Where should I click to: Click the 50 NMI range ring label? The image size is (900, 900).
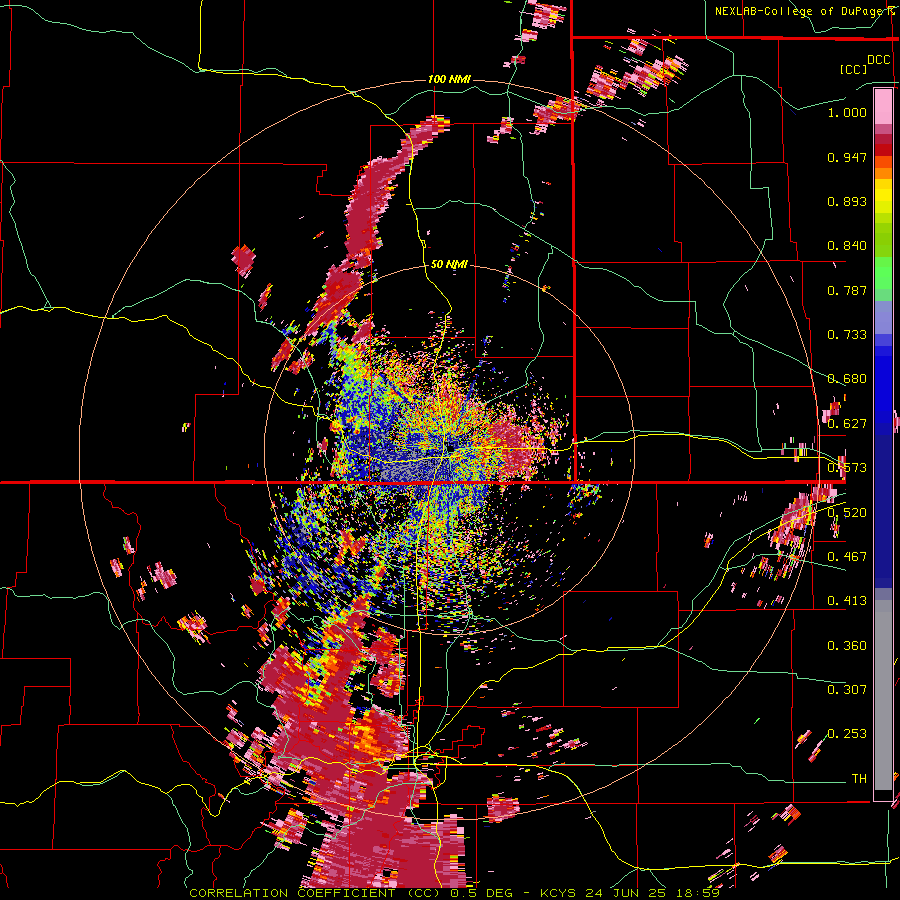tap(449, 264)
